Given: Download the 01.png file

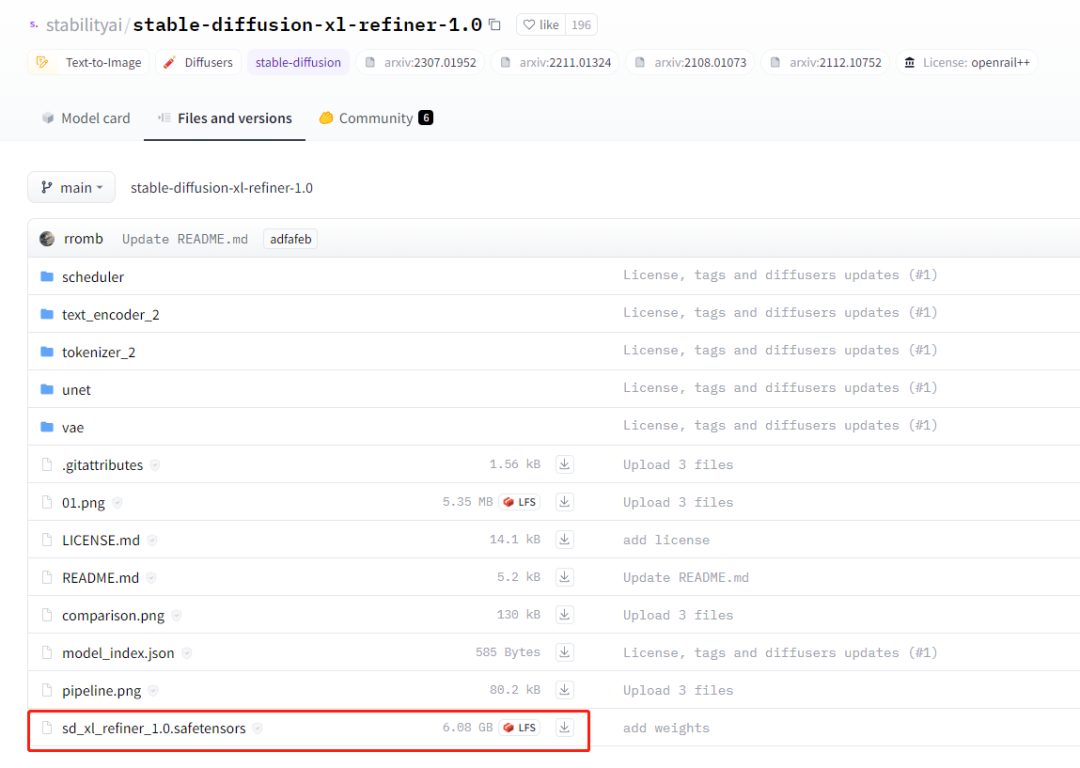Looking at the screenshot, I should (x=564, y=502).
